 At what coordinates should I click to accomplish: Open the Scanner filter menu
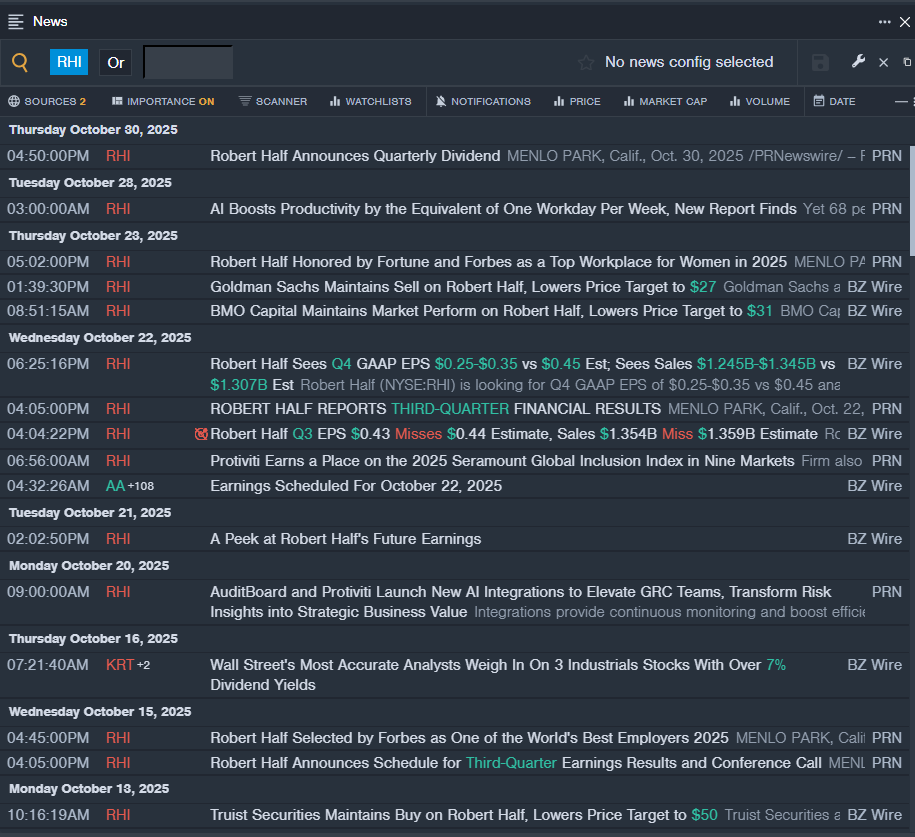click(x=273, y=101)
